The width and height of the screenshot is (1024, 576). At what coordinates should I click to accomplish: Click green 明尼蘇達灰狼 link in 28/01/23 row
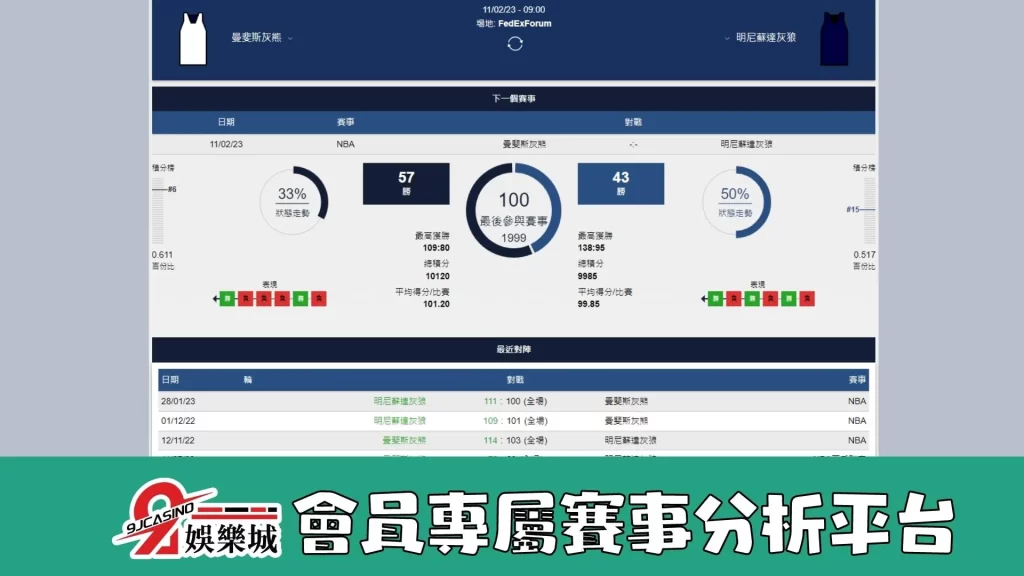pos(400,401)
